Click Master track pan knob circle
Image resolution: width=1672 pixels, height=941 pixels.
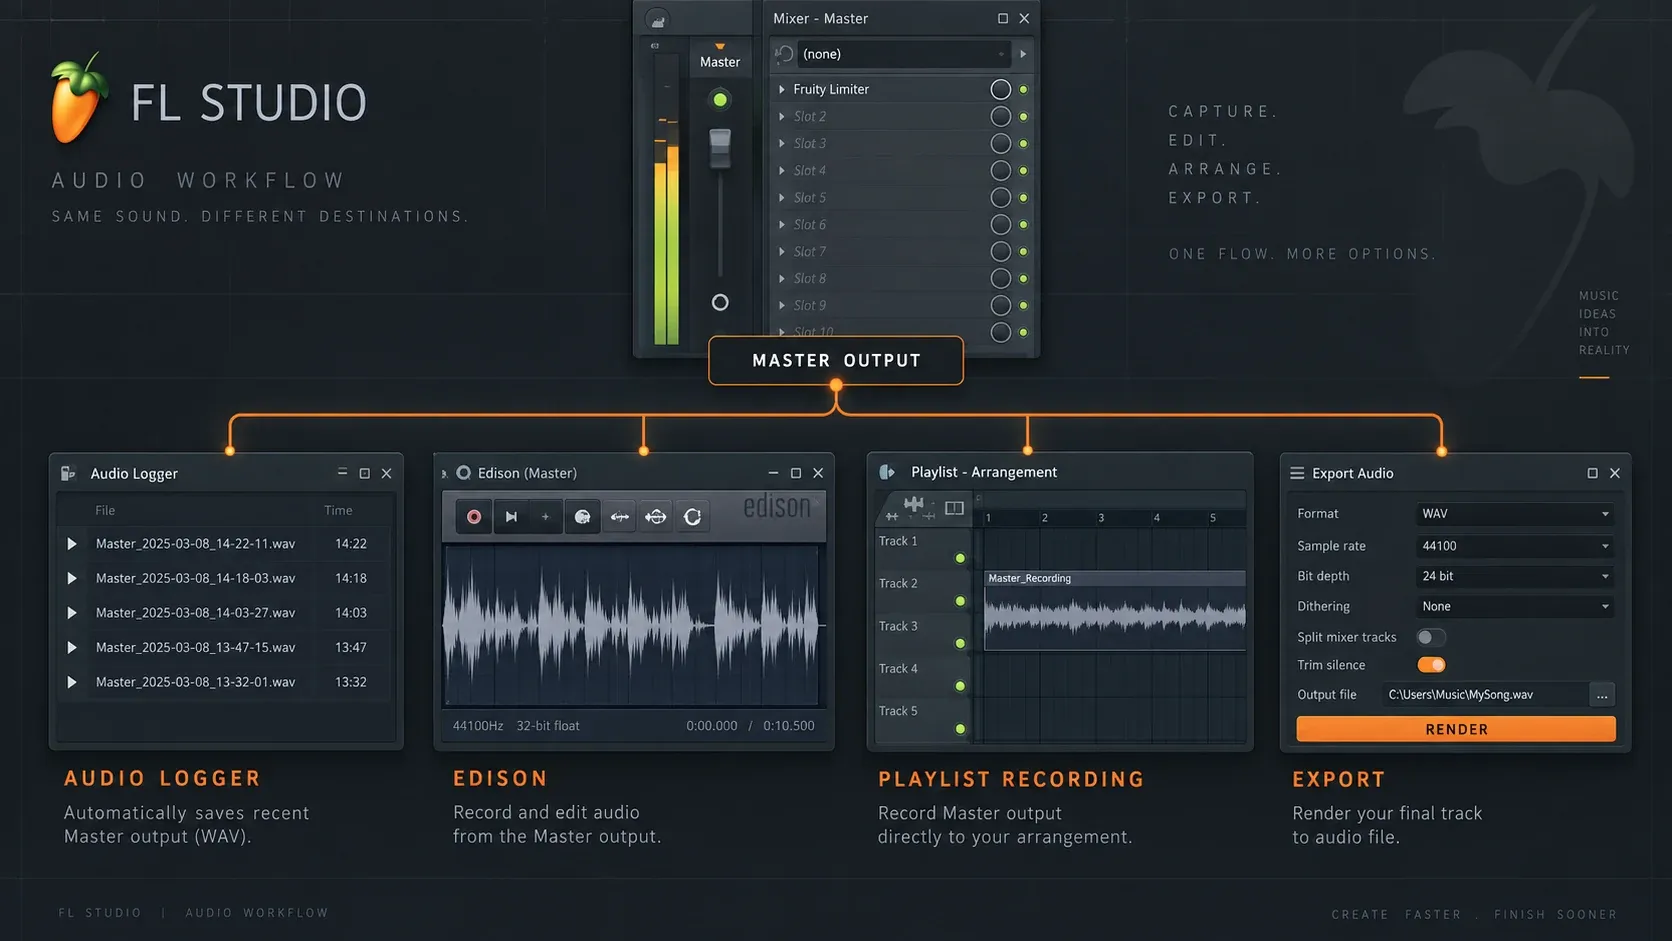[720, 302]
